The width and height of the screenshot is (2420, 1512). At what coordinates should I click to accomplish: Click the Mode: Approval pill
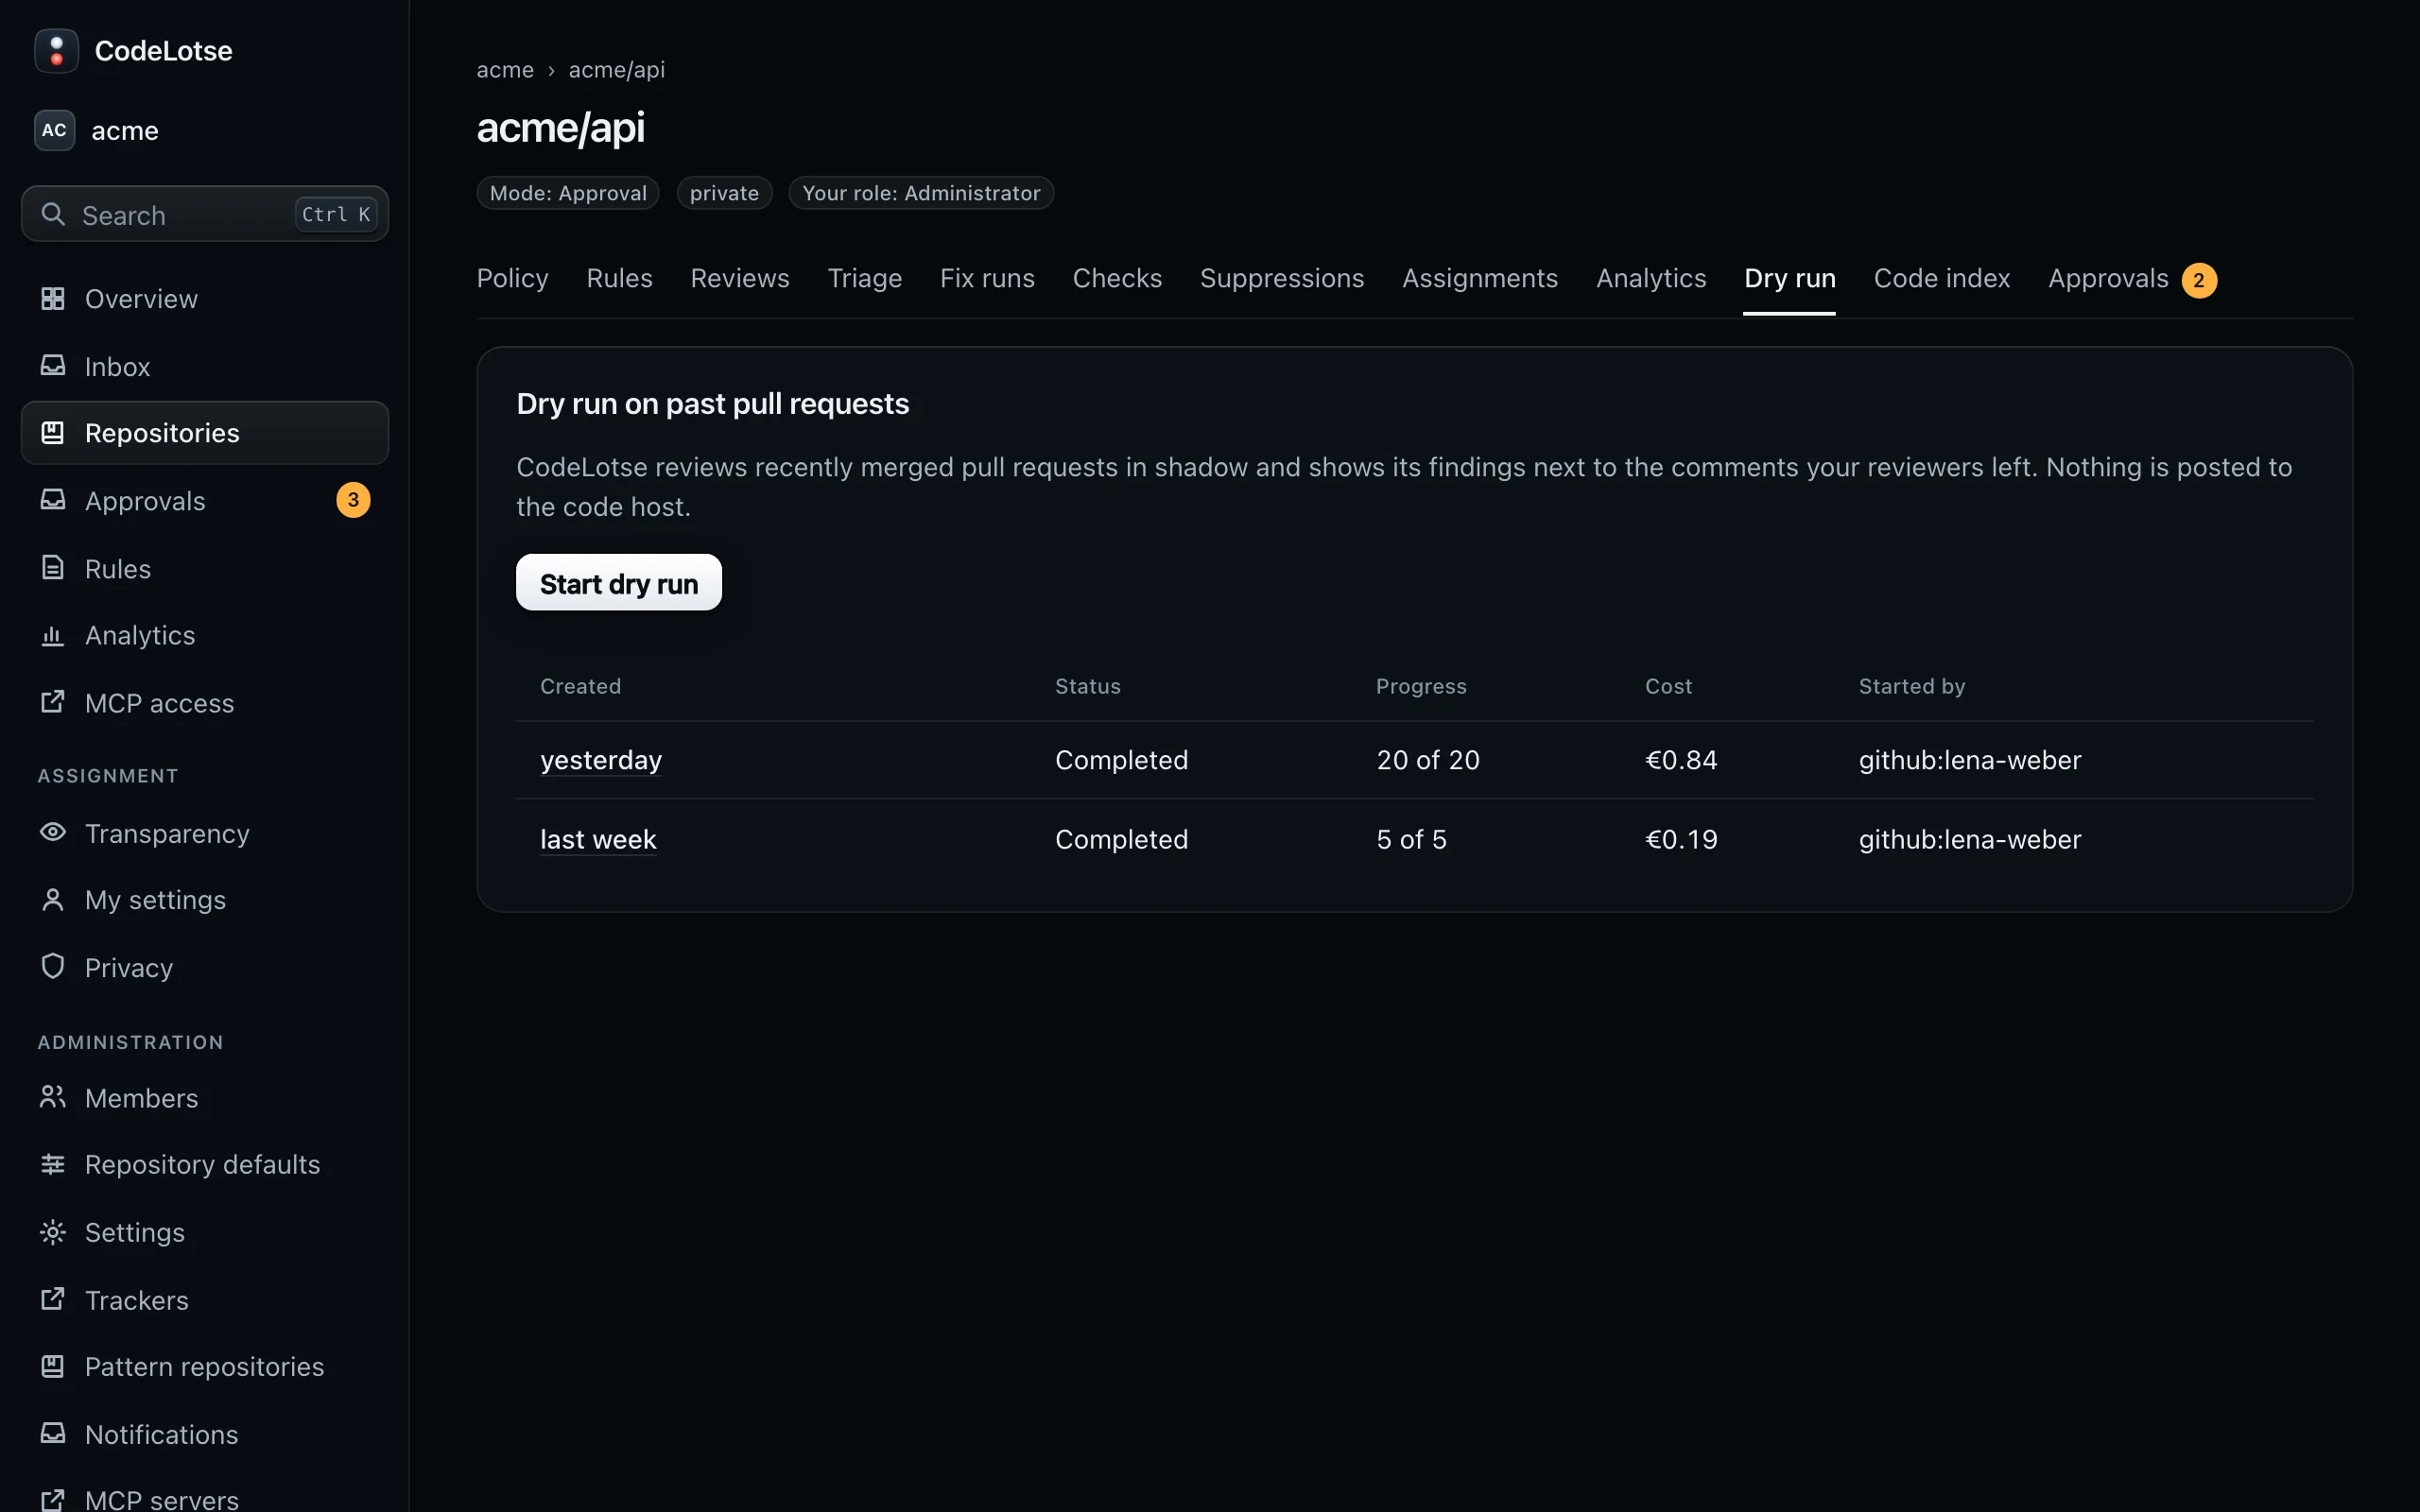coord(568,193)
